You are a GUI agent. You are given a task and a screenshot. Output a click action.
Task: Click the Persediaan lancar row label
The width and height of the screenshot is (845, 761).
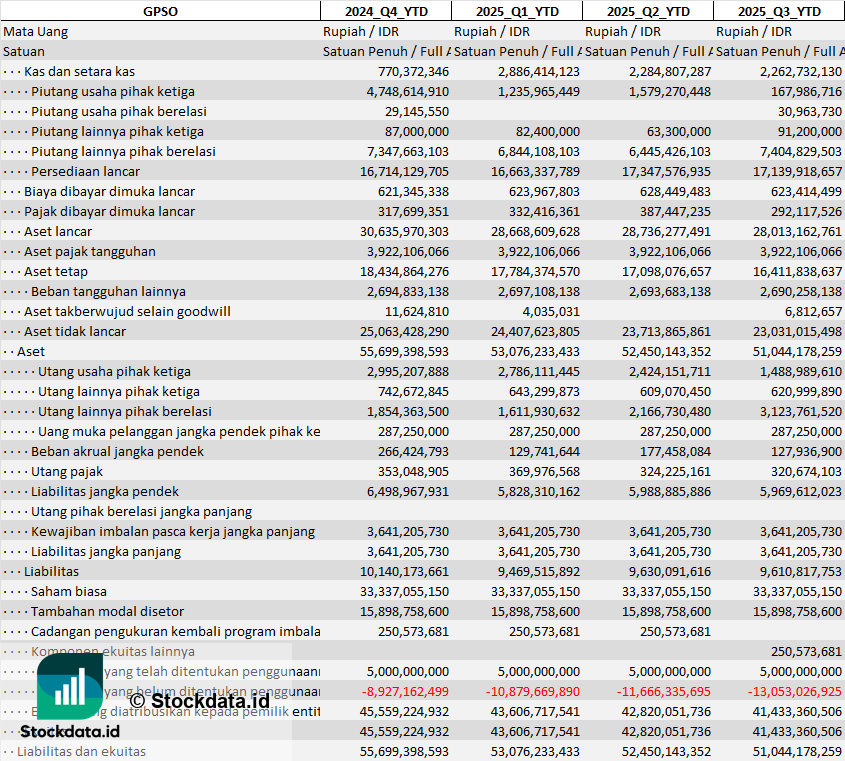[x=85, y=171]
